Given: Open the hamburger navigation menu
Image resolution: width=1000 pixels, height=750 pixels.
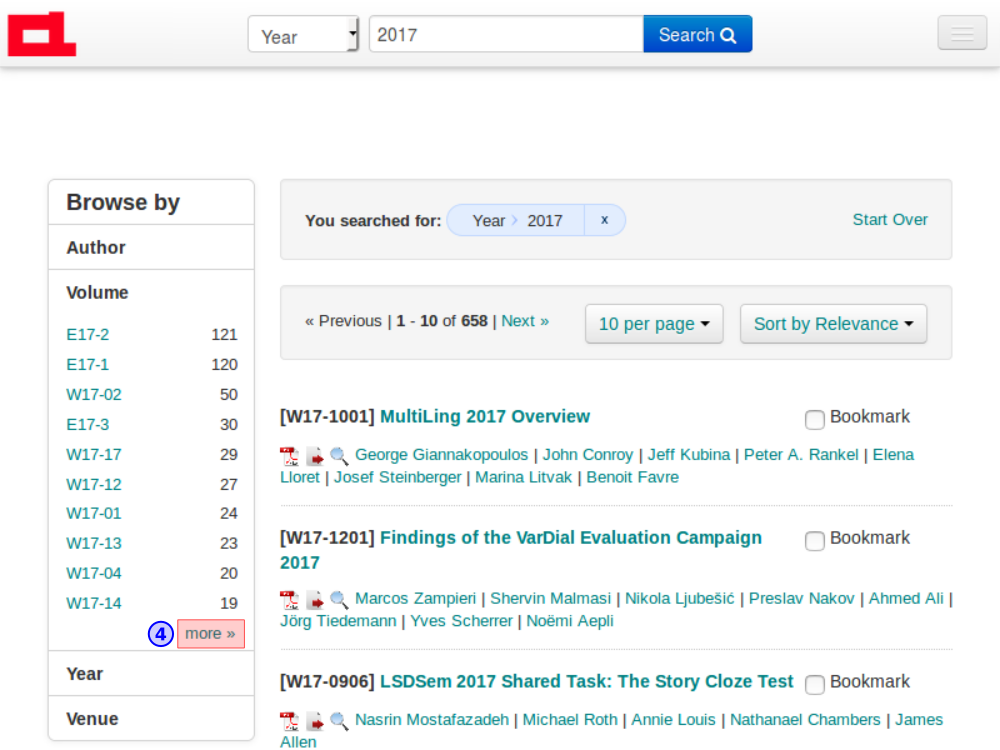Looking at the screenshot, I should (962, 33).
